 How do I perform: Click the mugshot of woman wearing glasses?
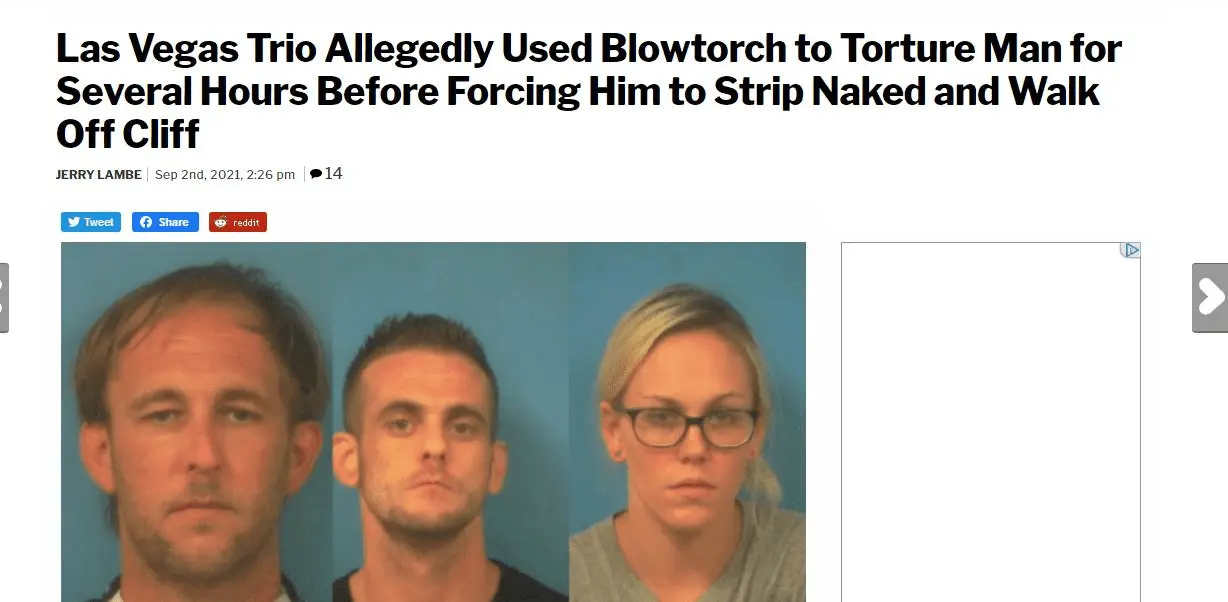pyautogui.click(x=688, y=422)
